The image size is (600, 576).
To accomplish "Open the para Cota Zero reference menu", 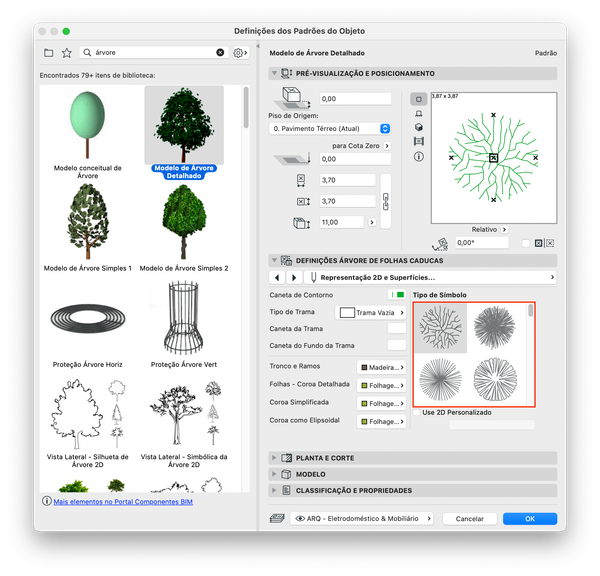I will pos(387,146).
